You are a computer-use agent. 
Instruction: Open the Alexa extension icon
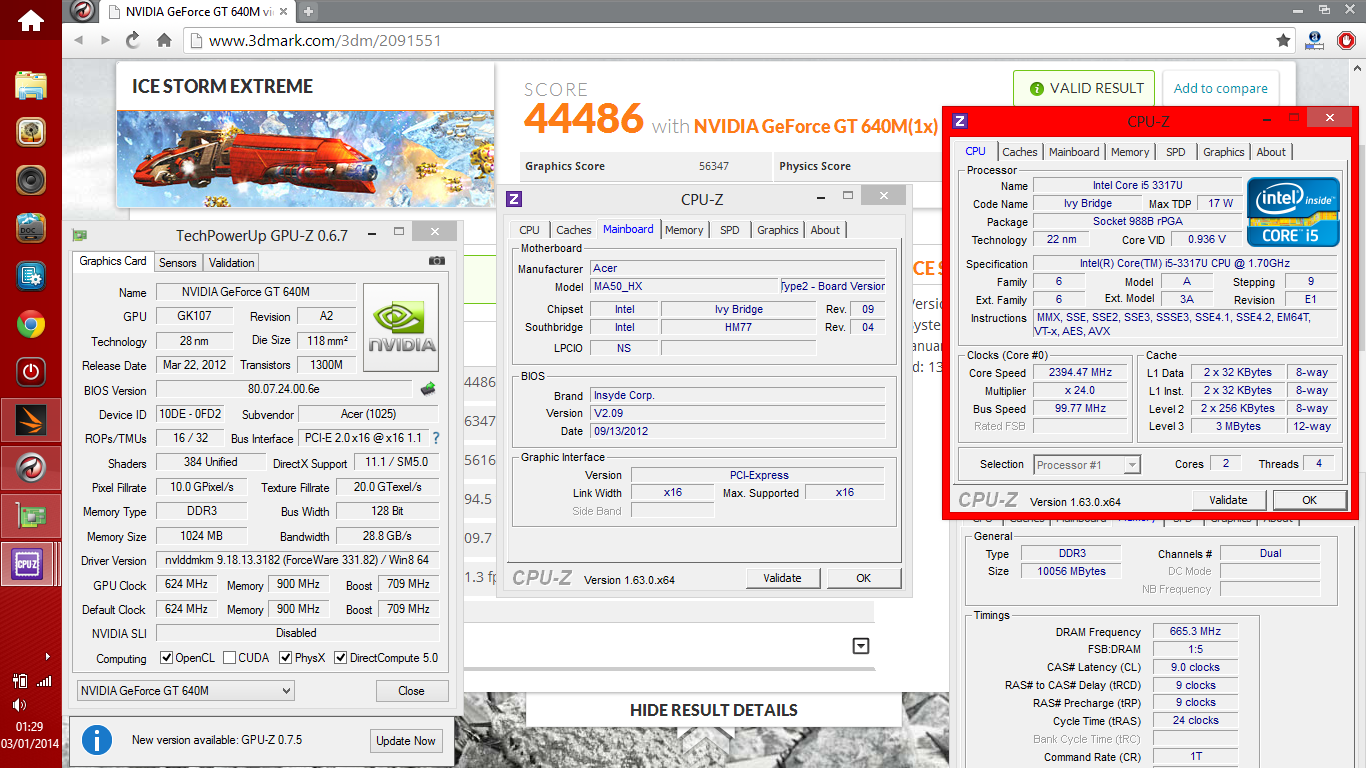[x=1316, y=40]
